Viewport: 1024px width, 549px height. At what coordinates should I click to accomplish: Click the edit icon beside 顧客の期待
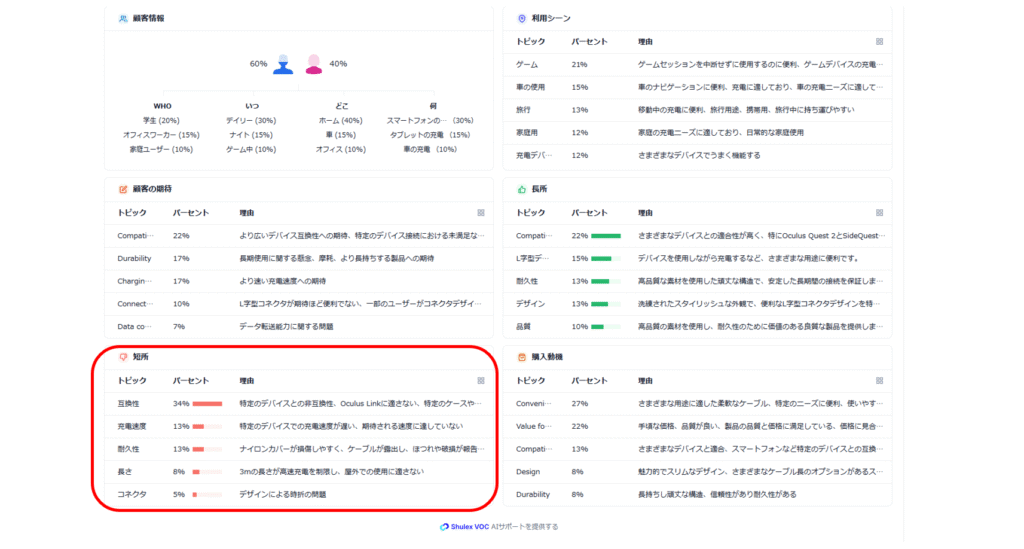(x=123, y=189)
